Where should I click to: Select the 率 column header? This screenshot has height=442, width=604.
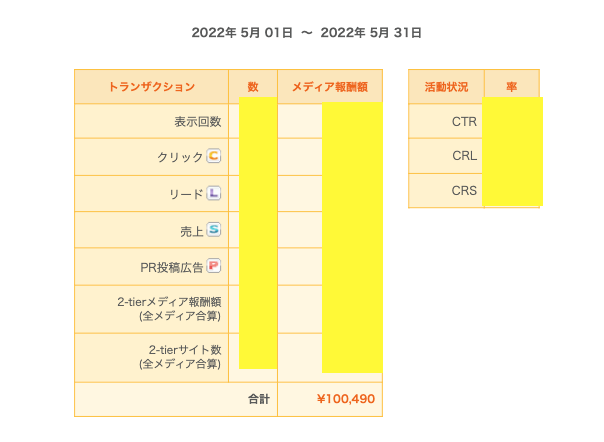(511, 87)
